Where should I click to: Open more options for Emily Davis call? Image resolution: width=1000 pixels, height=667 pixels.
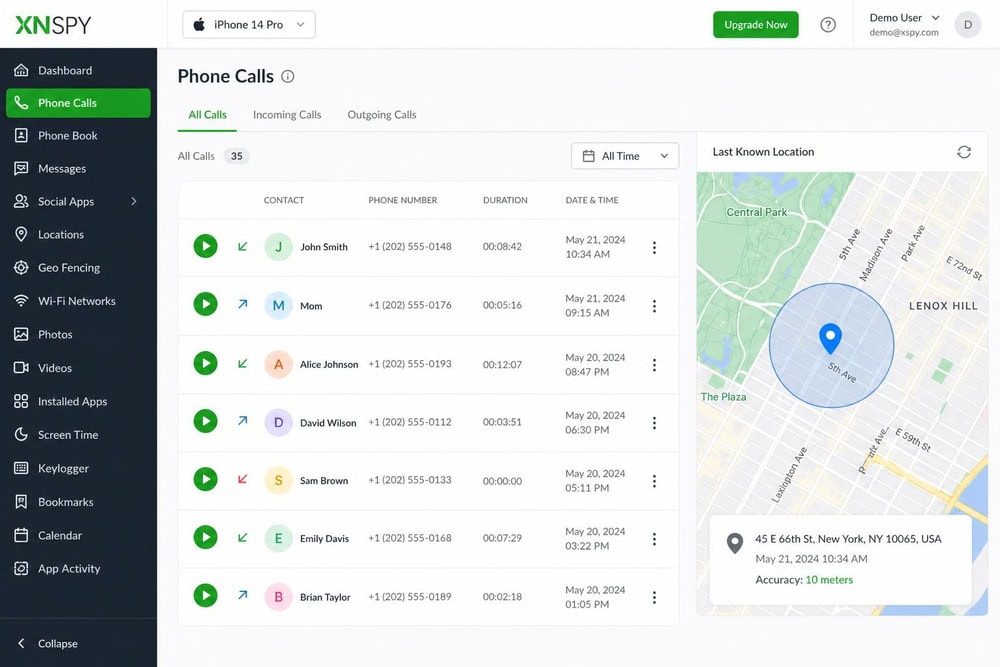click(x=654, y=539)
